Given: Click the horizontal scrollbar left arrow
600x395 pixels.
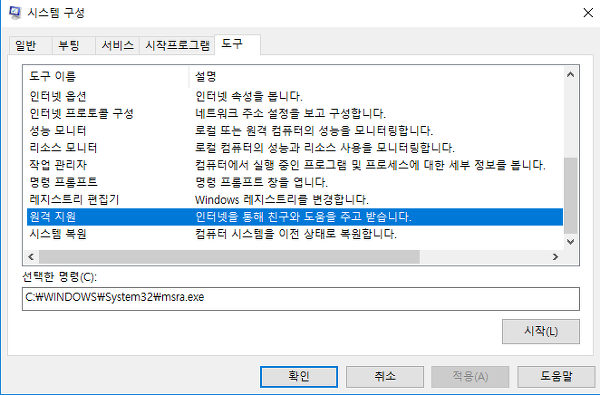Looking at the screenshot, I should (31, 257).
